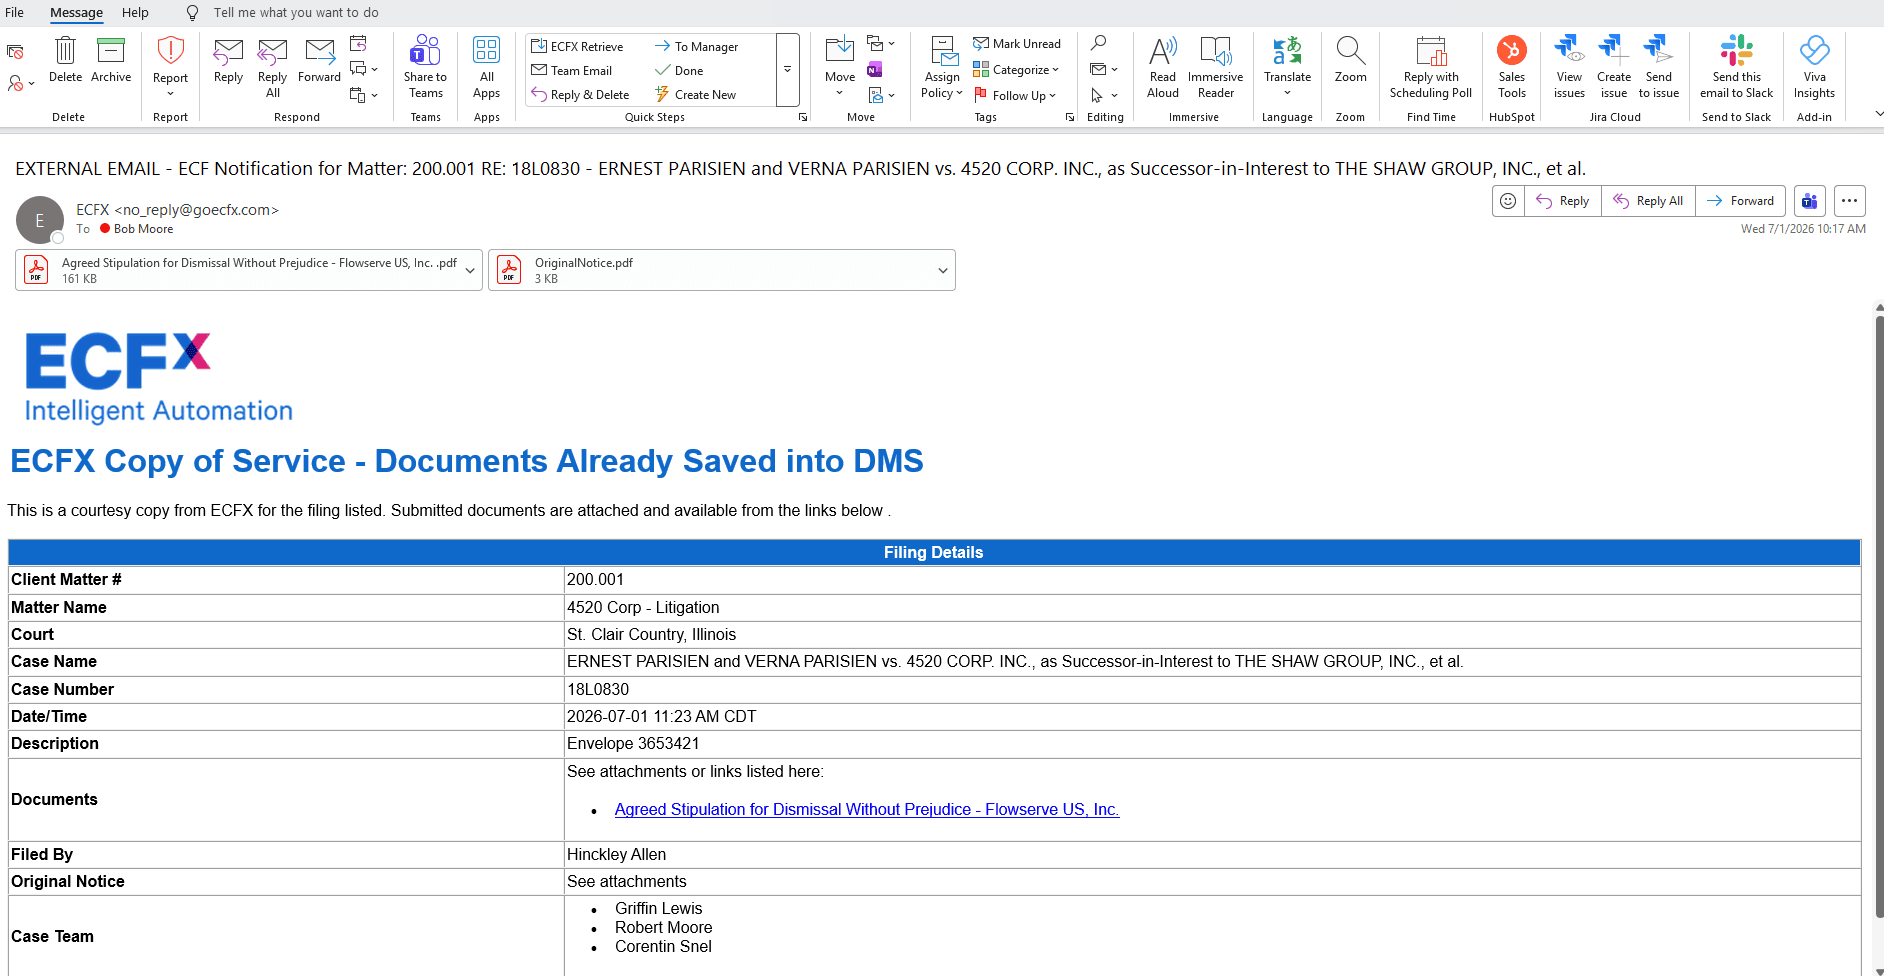Open the Zoom dialog

pos(1350,60)
